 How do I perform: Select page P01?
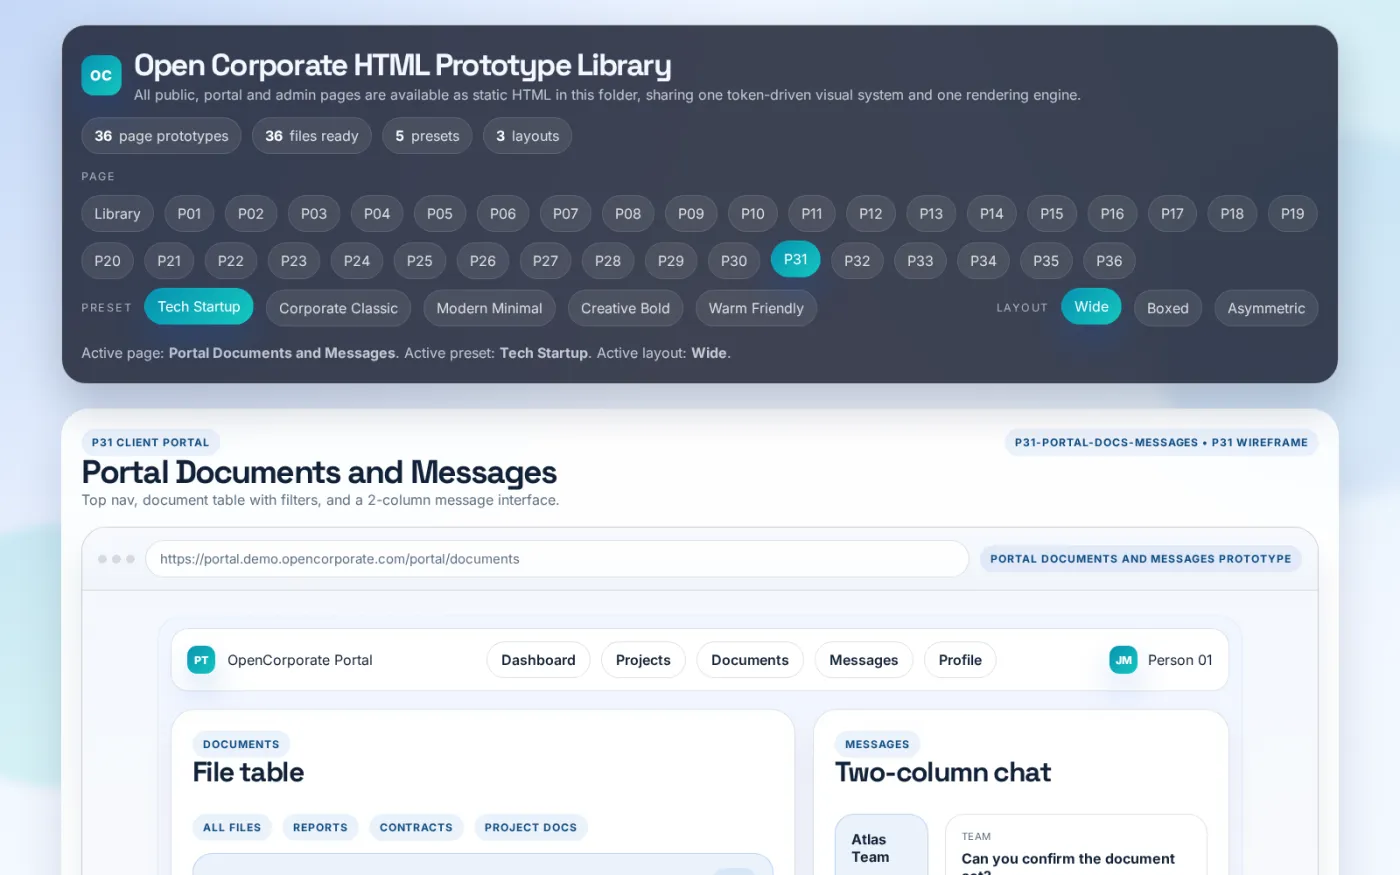[x=189, y=213]
